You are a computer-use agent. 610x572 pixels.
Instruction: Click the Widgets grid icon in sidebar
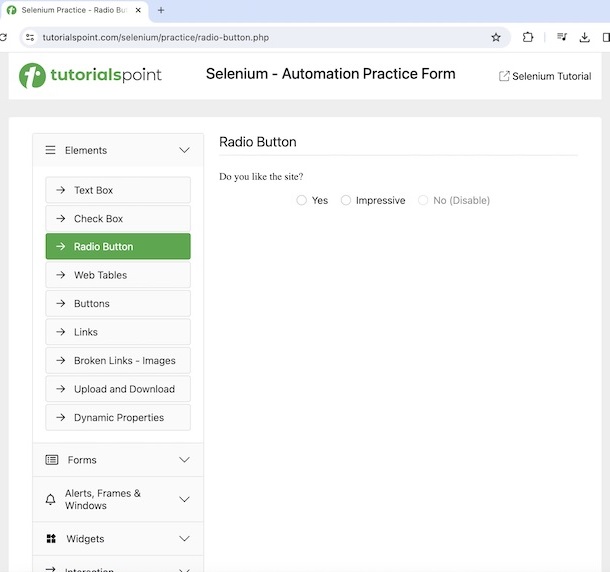click(51, 539)
